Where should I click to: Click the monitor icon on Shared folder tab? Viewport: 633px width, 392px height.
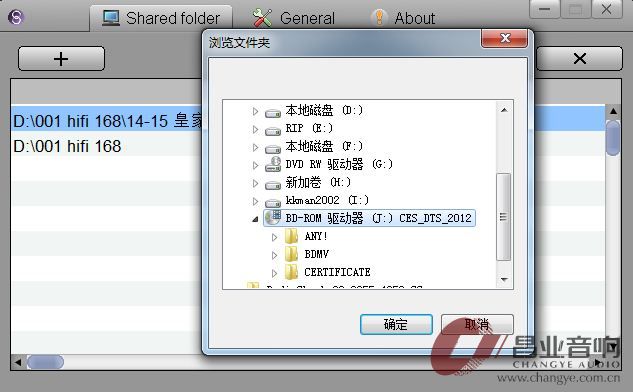(110, 18)
